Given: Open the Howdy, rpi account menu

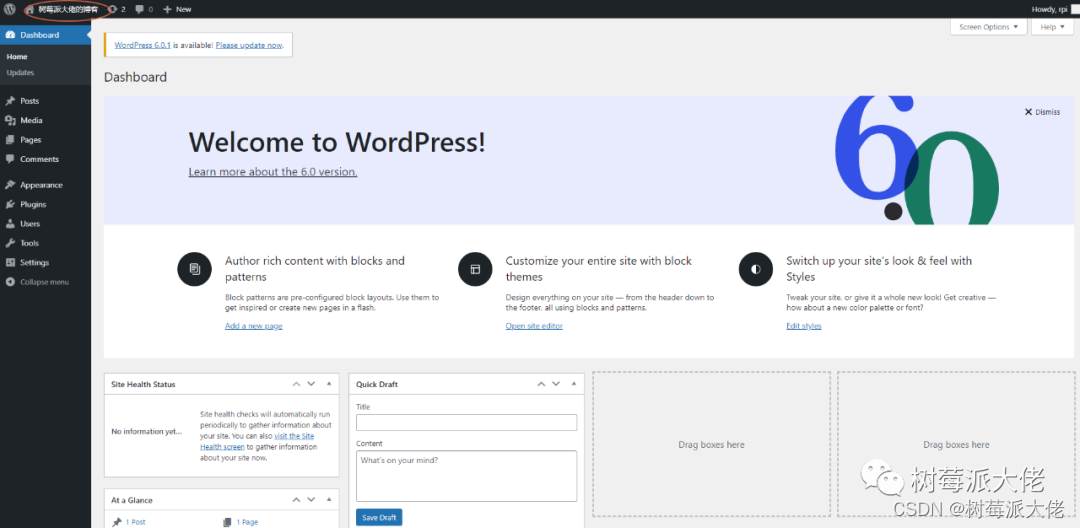Looking at the screenshot, I should tap(1053, 9).
